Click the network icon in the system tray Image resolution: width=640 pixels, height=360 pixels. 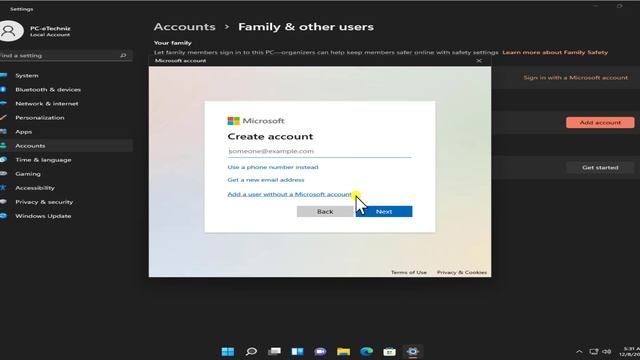tap(593, 351)
